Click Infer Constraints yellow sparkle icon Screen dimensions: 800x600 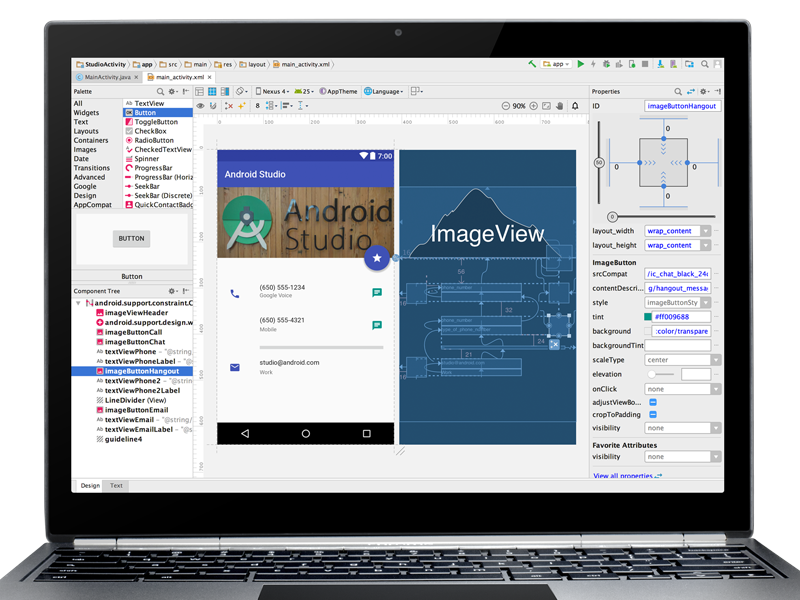[242, 106]
